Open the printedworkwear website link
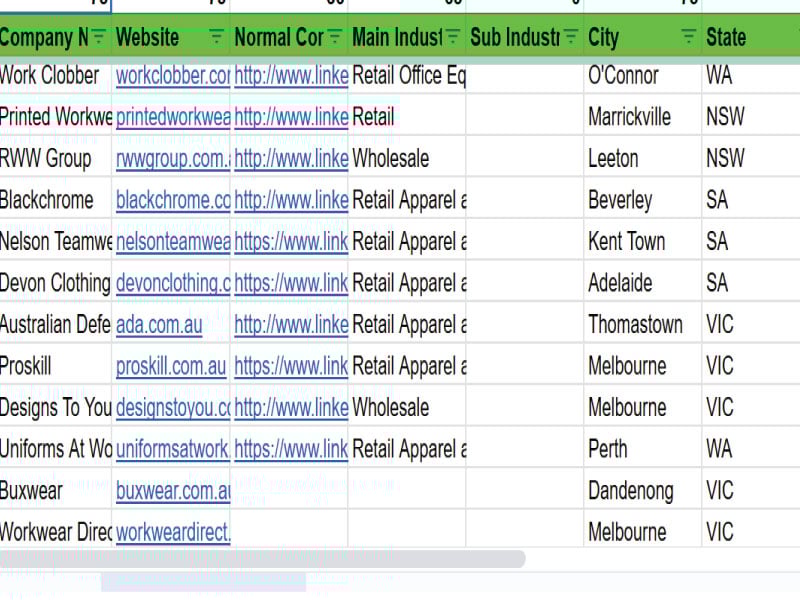800x600 pixels. (173, 117)
